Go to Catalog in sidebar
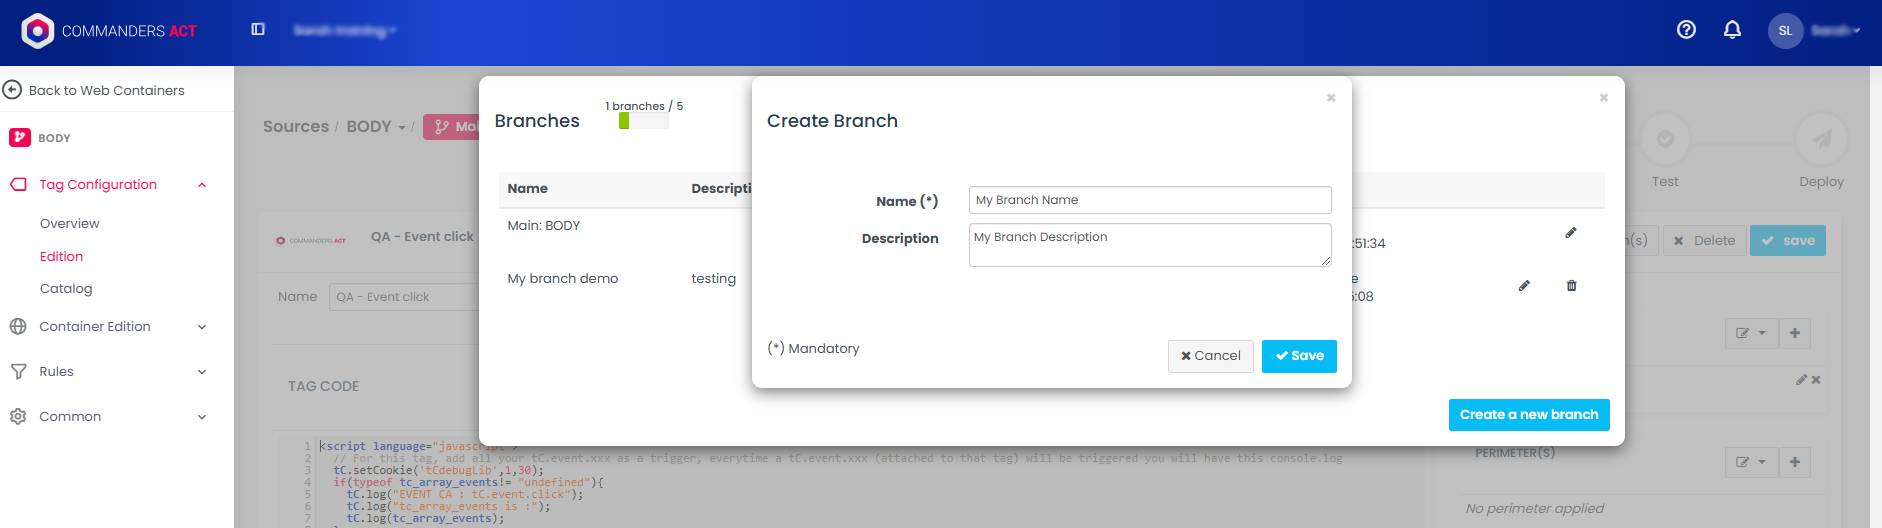 point(66,289)
